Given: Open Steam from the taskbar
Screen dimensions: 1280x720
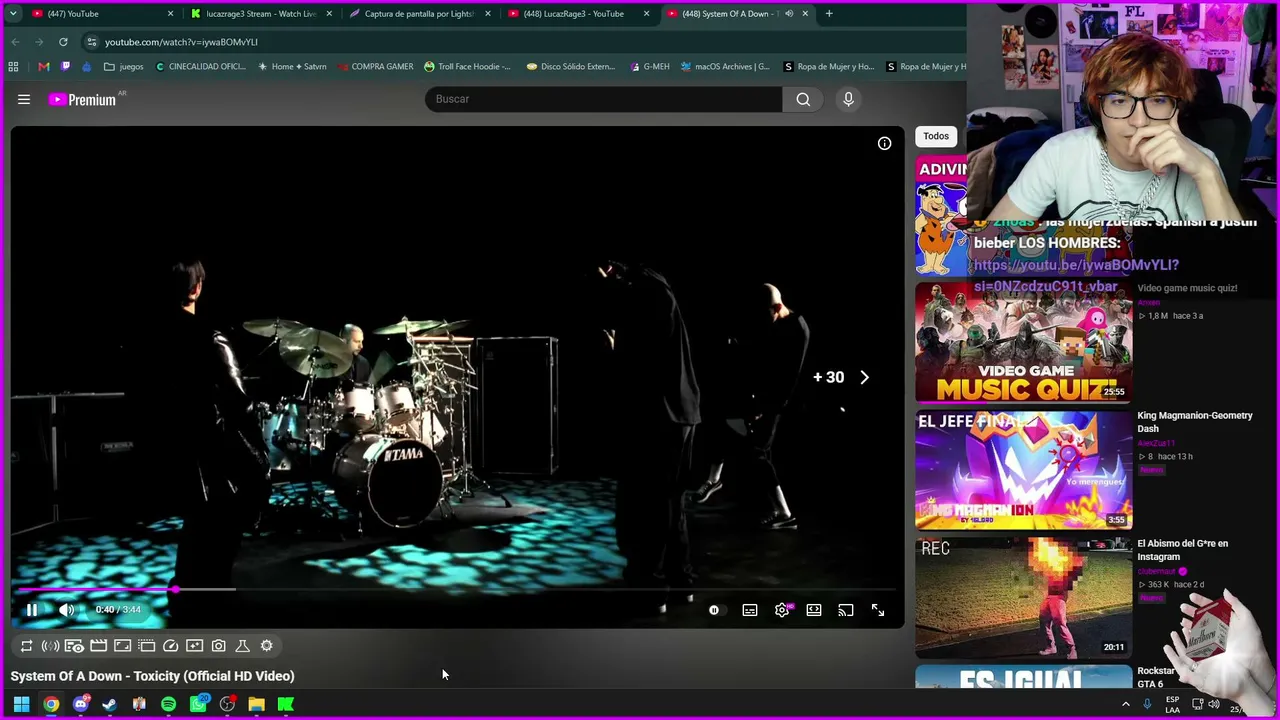Looking at the screenshot, I should pos(109,704).
